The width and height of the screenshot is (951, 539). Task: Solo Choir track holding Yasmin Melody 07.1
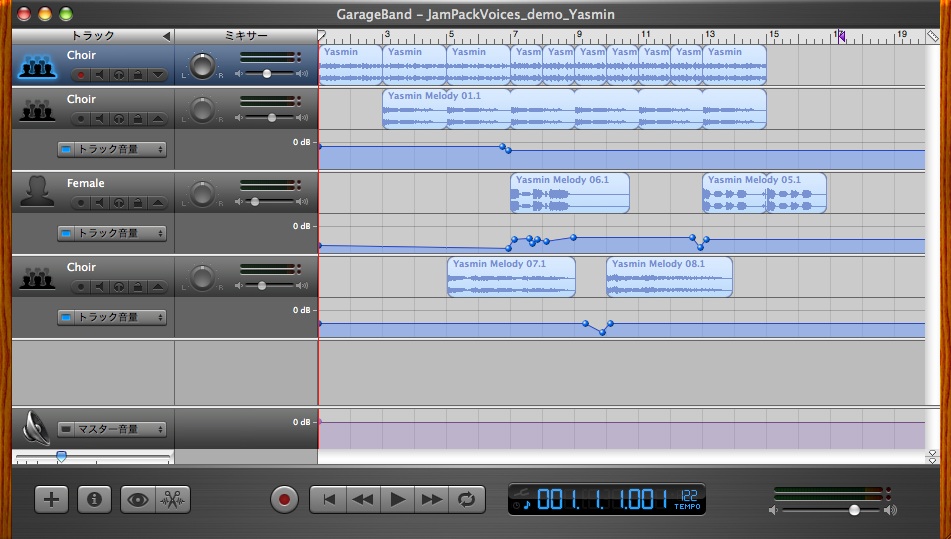click(119, 287)
